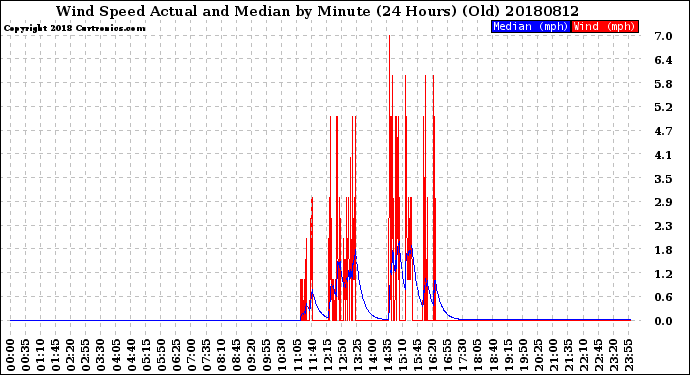Screen dimensions: 690x375
Task: Click the 5.8 y-axis label
Action: coord(663,84)
